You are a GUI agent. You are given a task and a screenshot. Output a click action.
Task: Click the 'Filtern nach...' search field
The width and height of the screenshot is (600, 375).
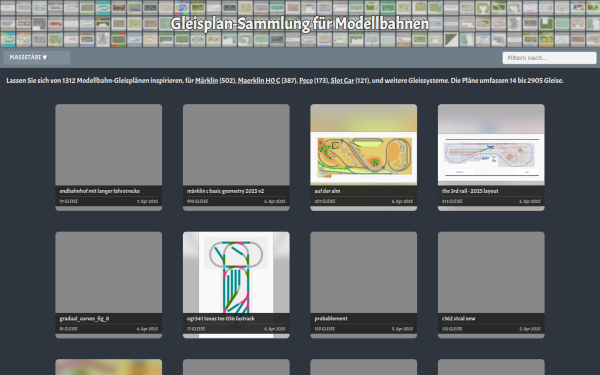coord(549,58)
